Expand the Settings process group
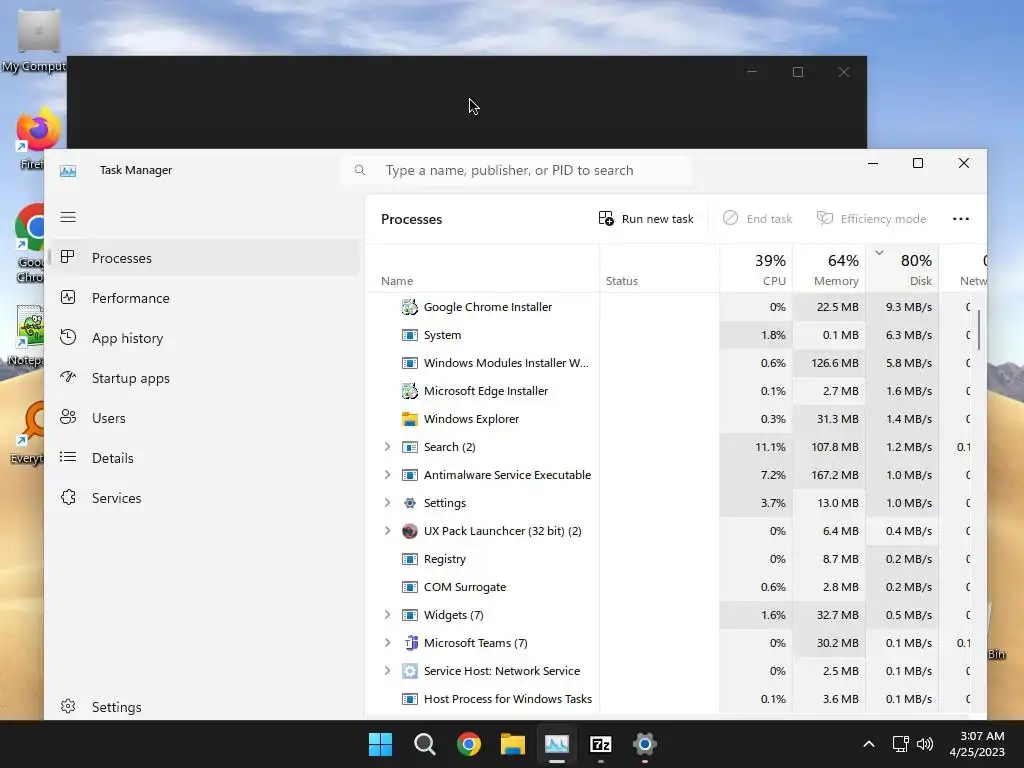The width and height of the screenshot is (1024, 768). coord(387,503)
